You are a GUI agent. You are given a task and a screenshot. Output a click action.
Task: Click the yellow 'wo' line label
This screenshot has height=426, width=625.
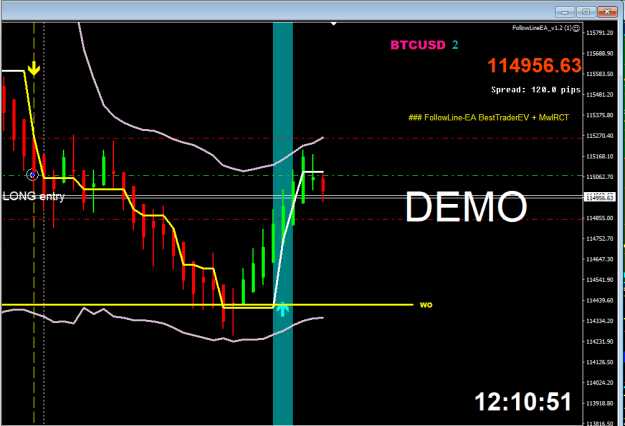(426, 305)
